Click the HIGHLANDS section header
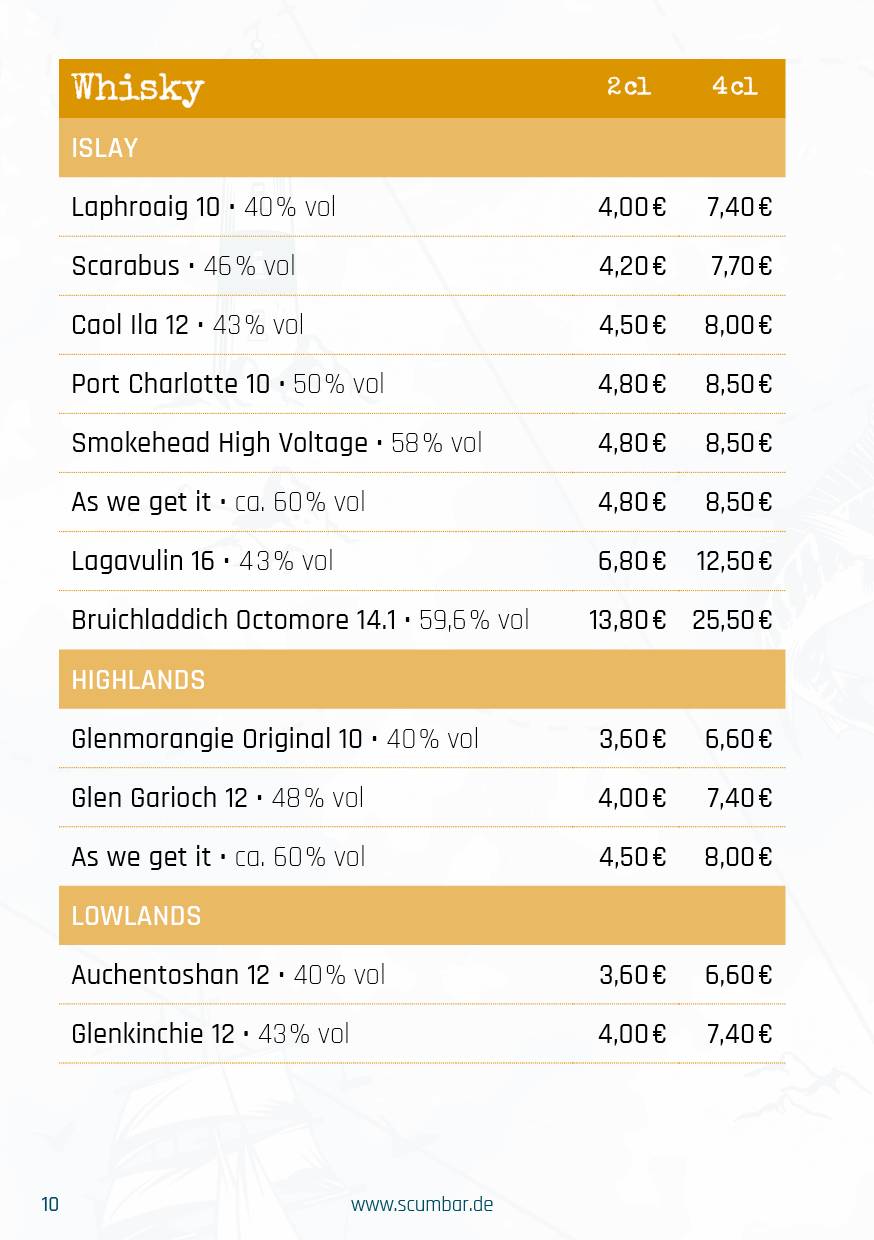Viewport: 874px width, 1240px height. point(422,680)
